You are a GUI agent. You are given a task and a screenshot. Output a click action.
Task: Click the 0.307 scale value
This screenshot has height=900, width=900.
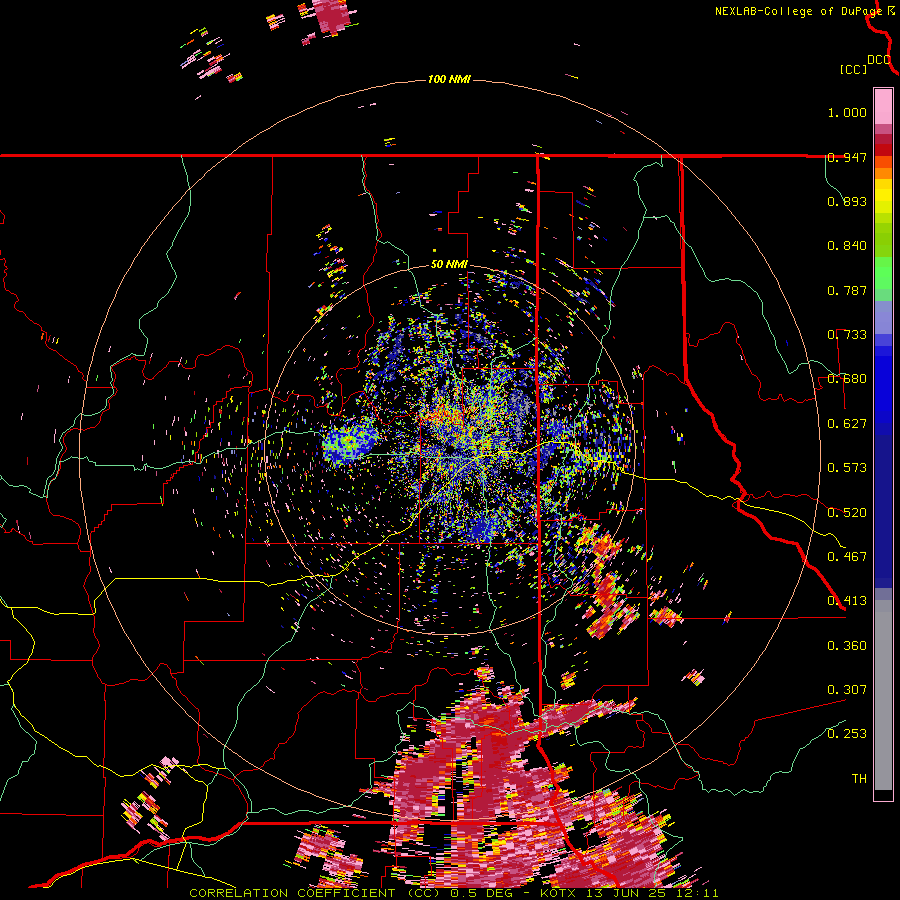(847, 690)
